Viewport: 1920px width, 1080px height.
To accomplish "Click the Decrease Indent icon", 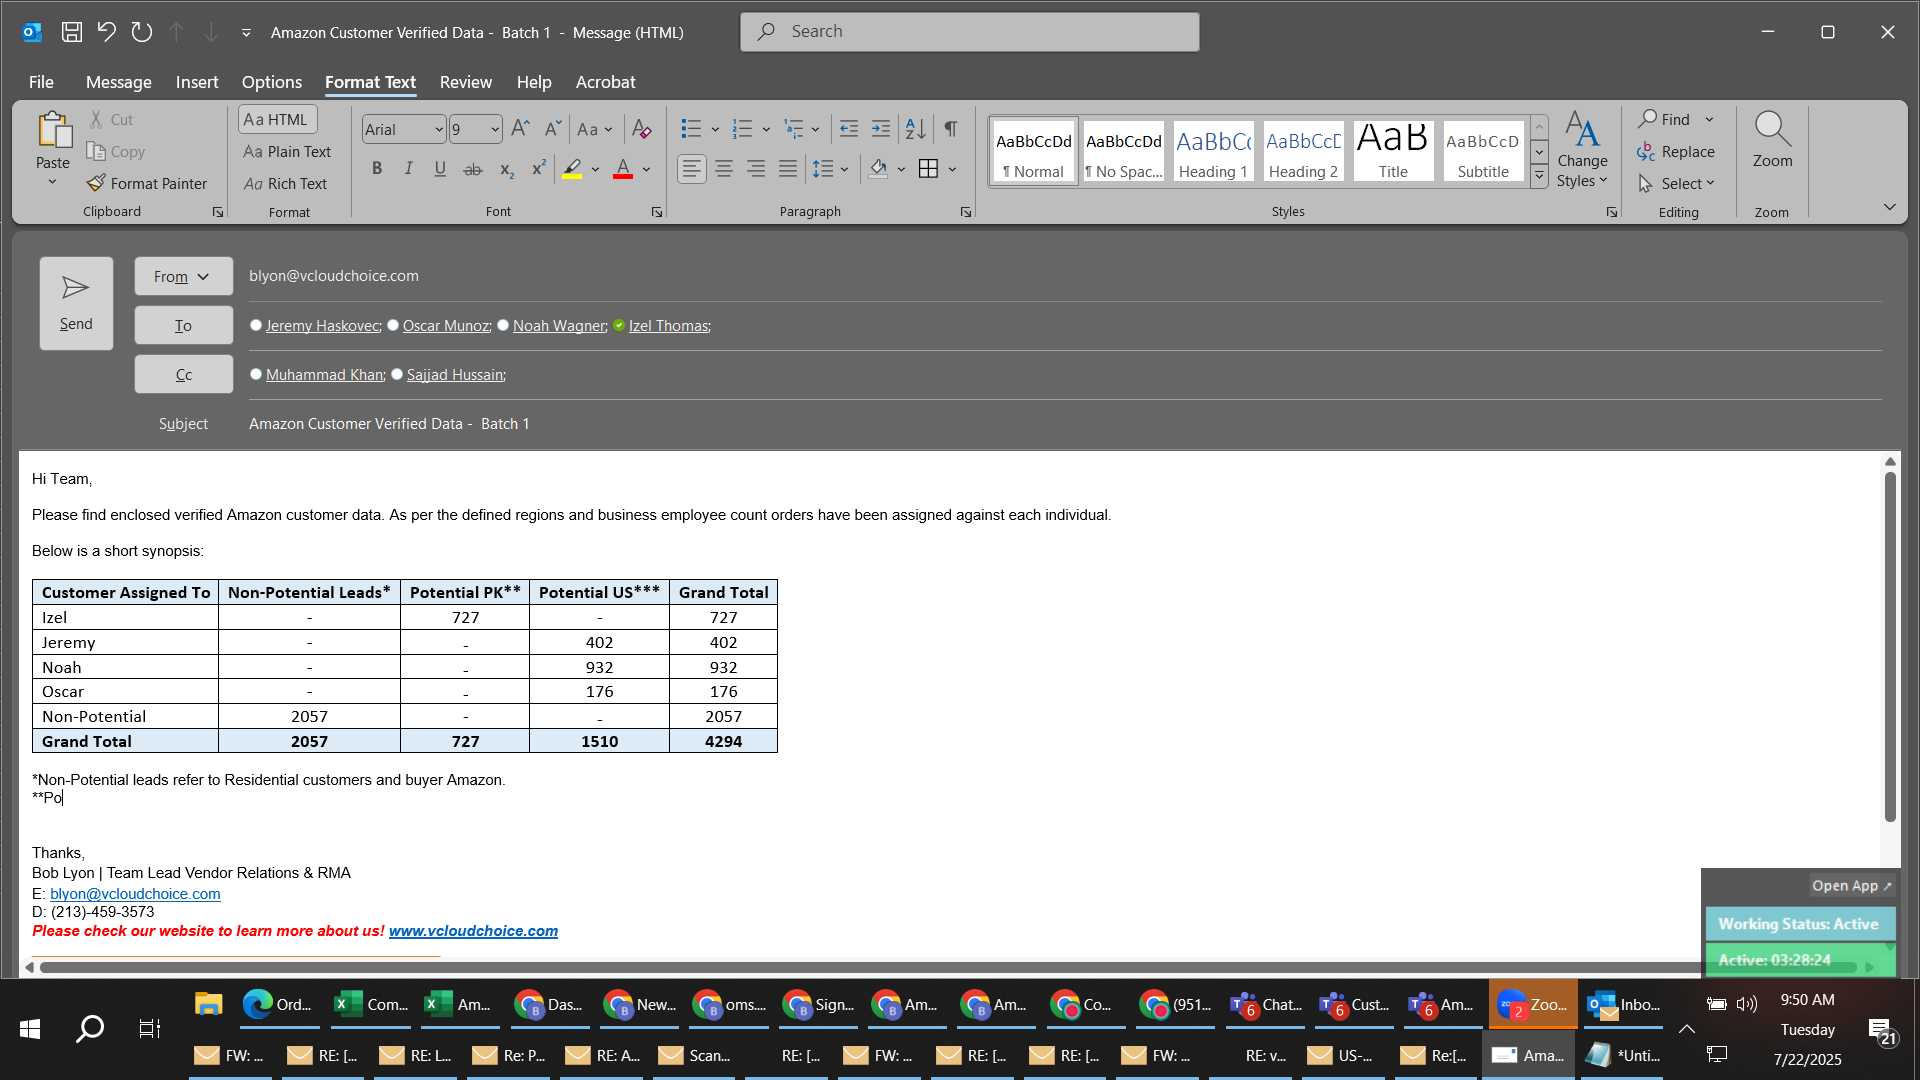I will click(x=848, y=129).
